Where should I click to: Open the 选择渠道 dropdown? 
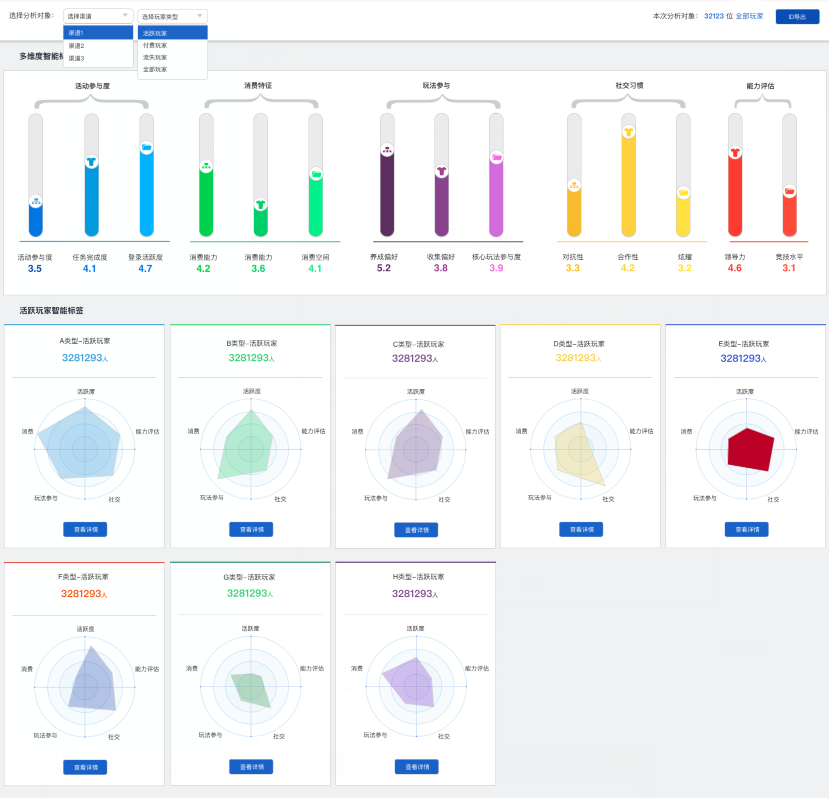click(x=98, y=16)
